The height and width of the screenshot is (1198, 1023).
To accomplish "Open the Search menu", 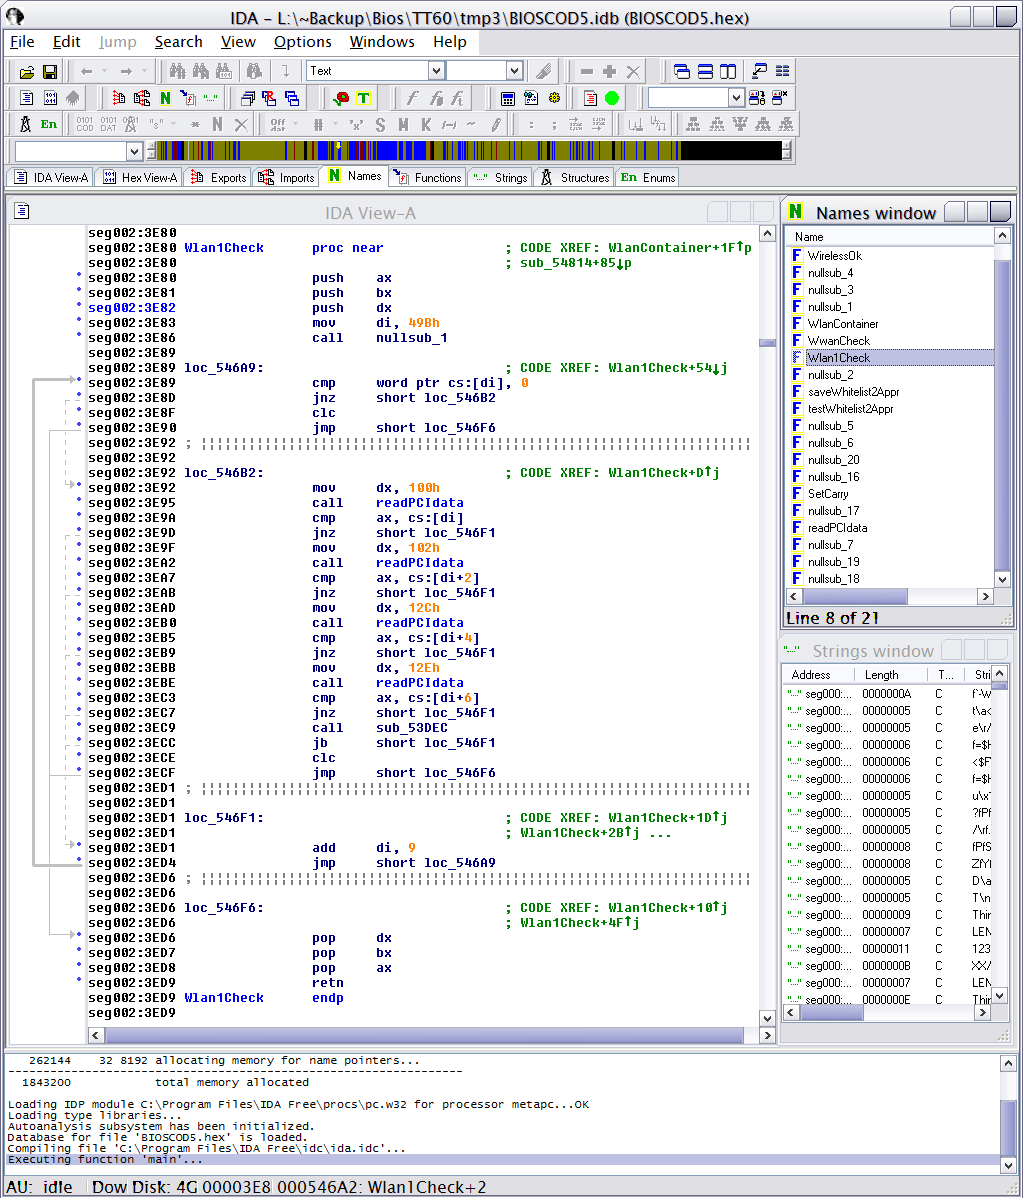I will click(179, 42).
